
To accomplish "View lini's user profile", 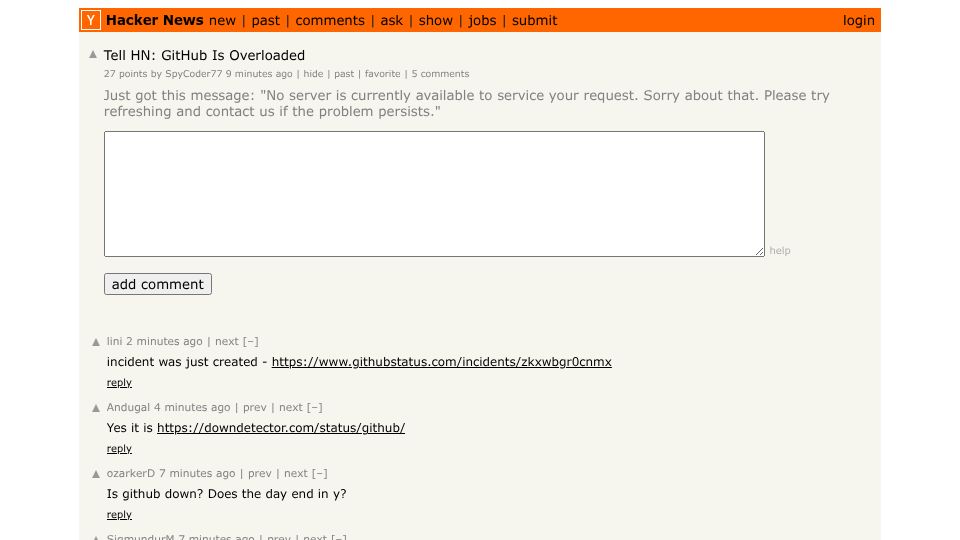I will [114, 341].
